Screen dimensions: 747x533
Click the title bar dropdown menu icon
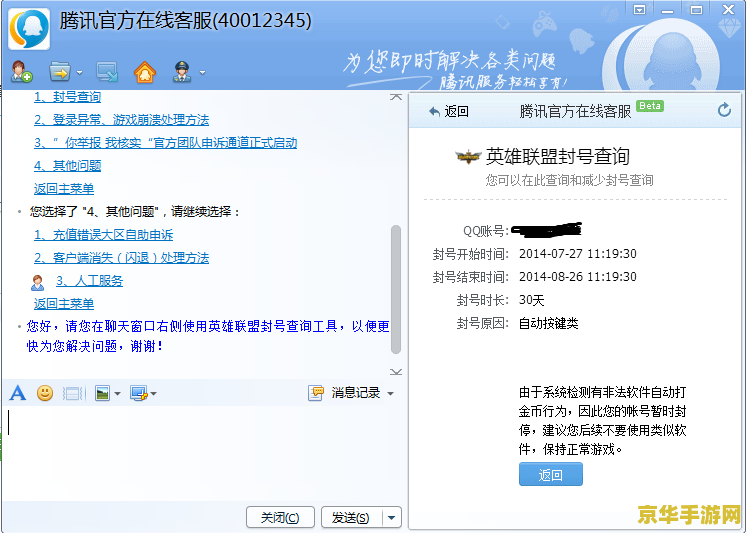point(639,10)
